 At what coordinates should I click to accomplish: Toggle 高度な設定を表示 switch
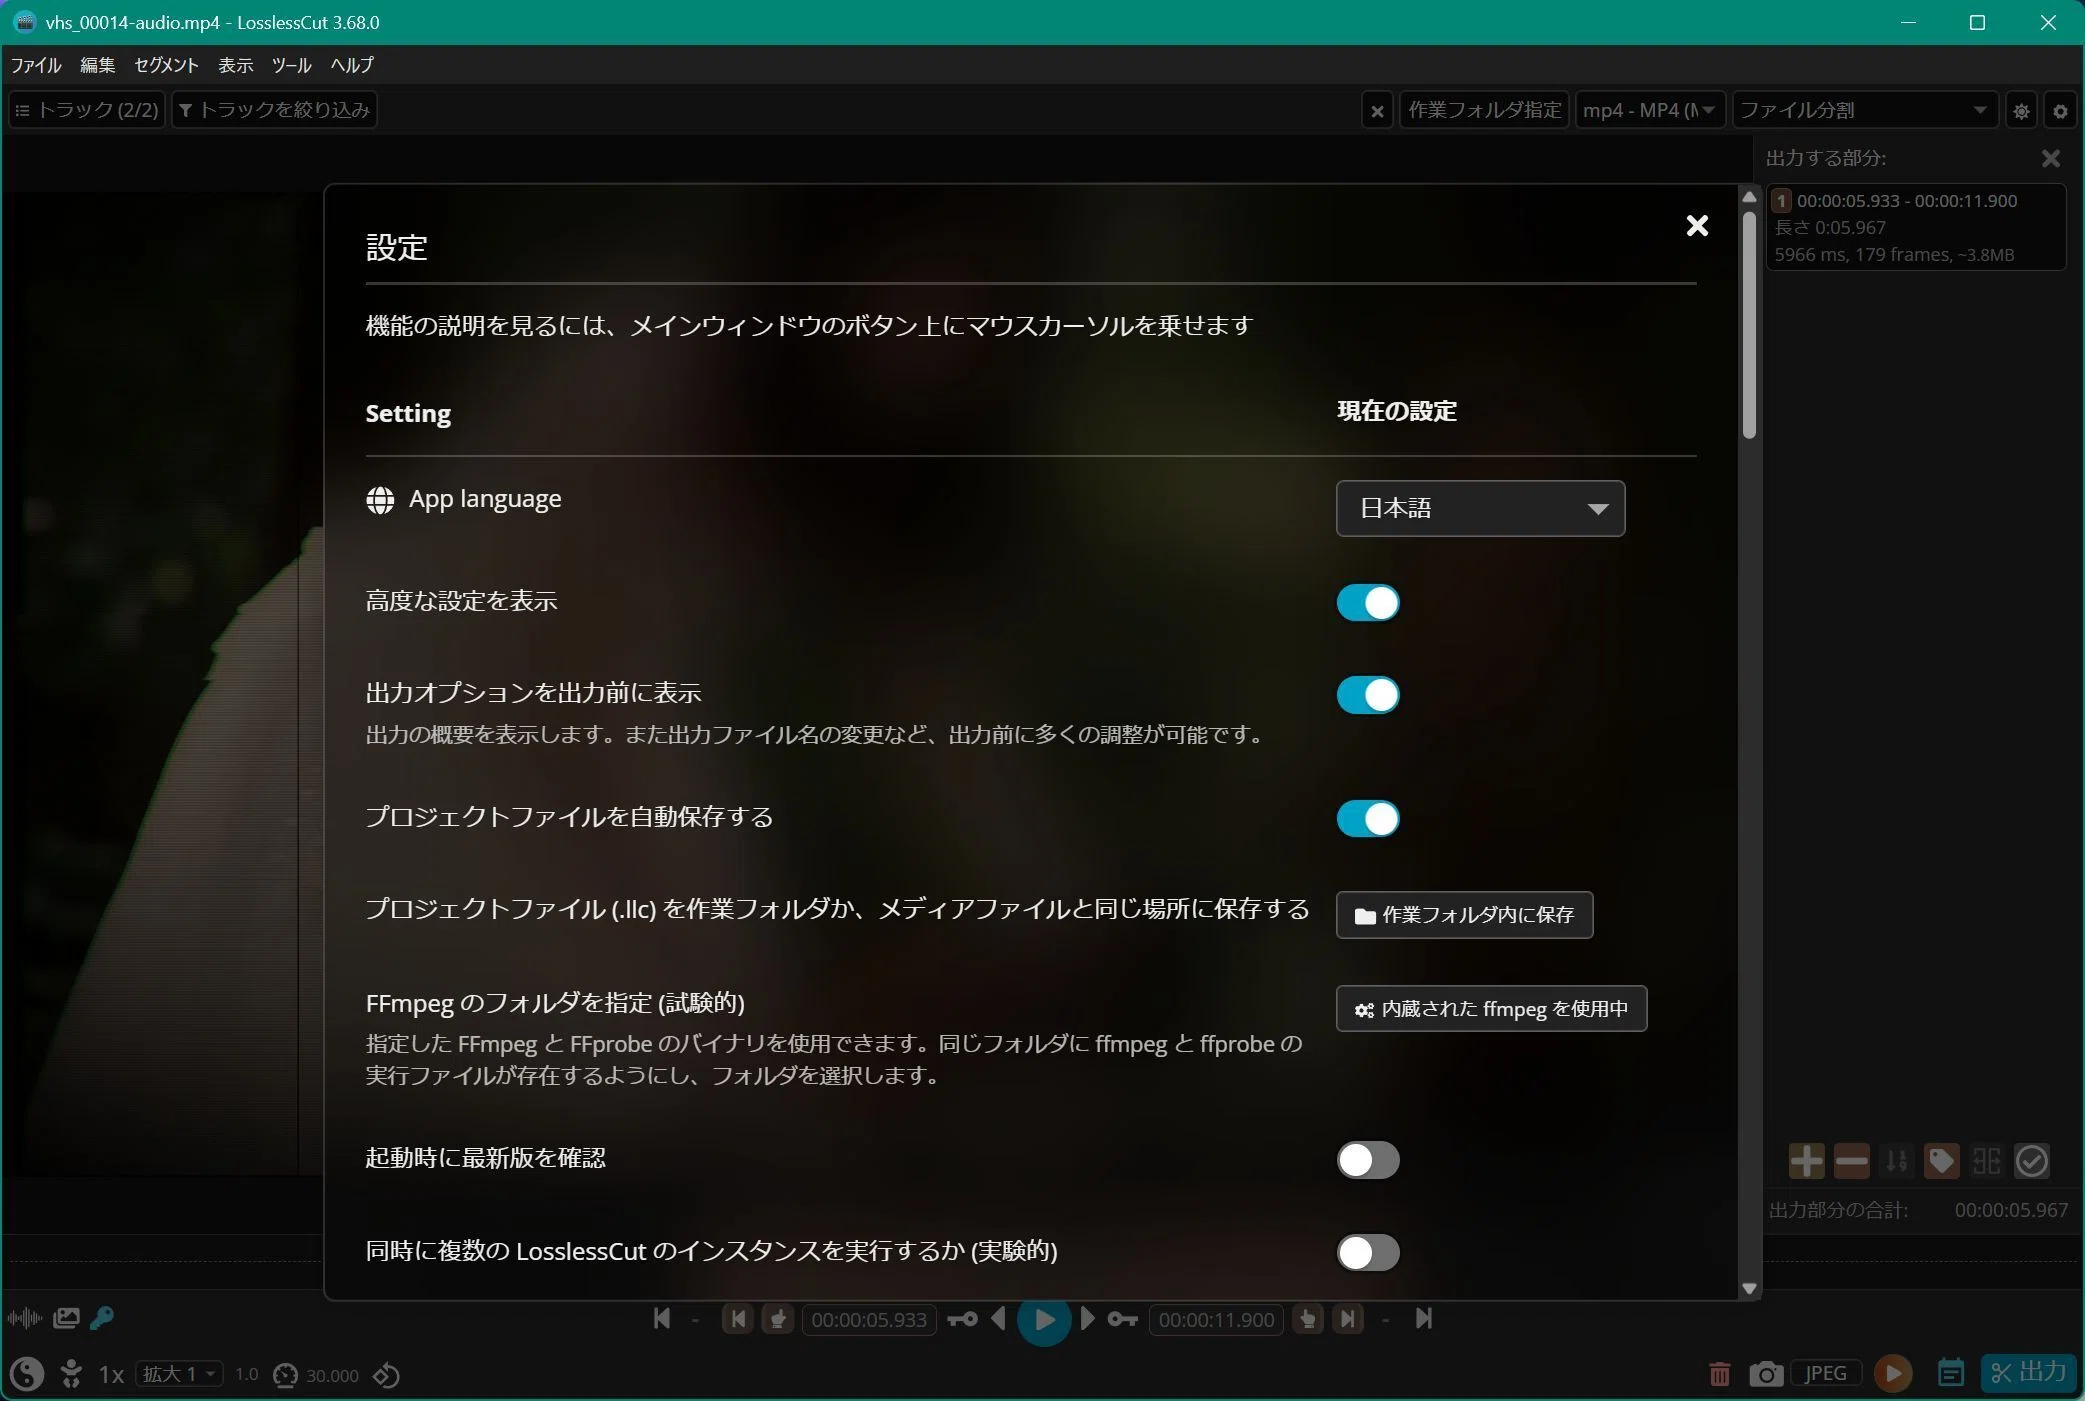point(1368,603)
